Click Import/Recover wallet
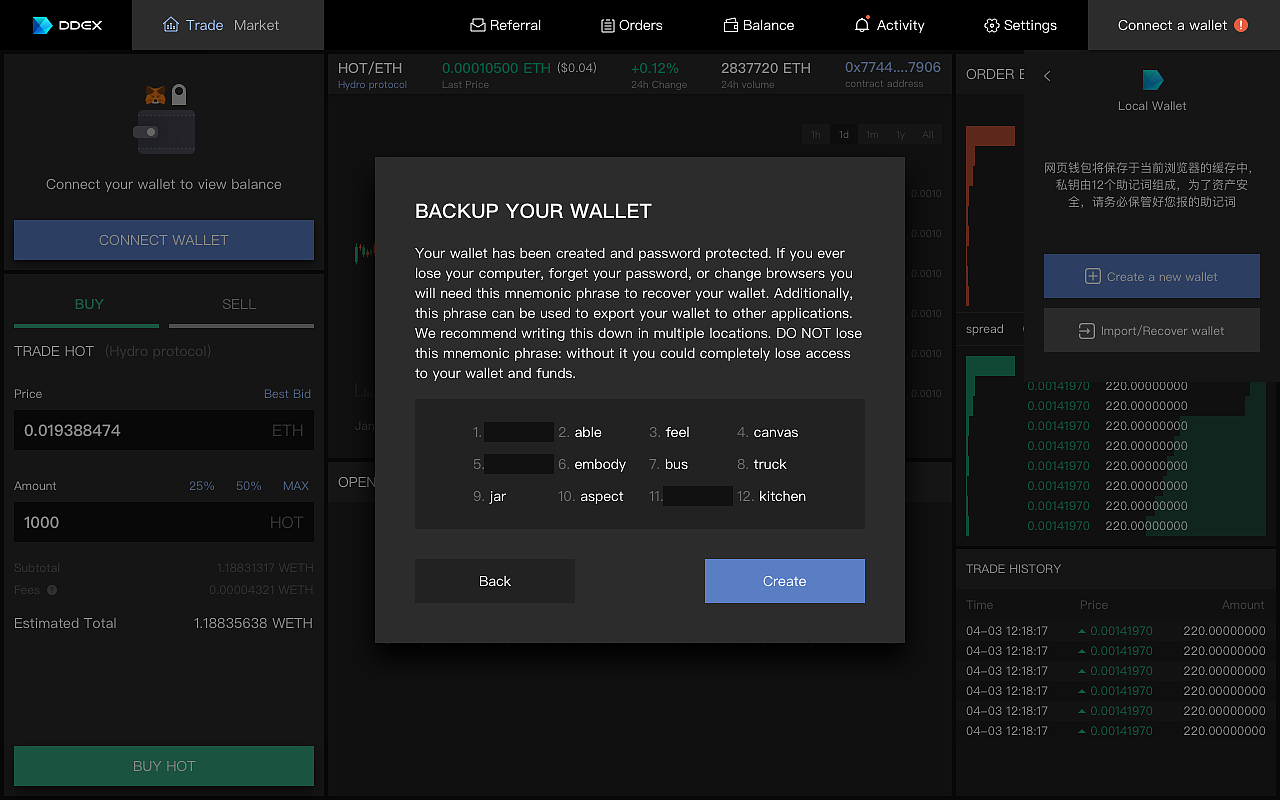 coord(1152,330)
